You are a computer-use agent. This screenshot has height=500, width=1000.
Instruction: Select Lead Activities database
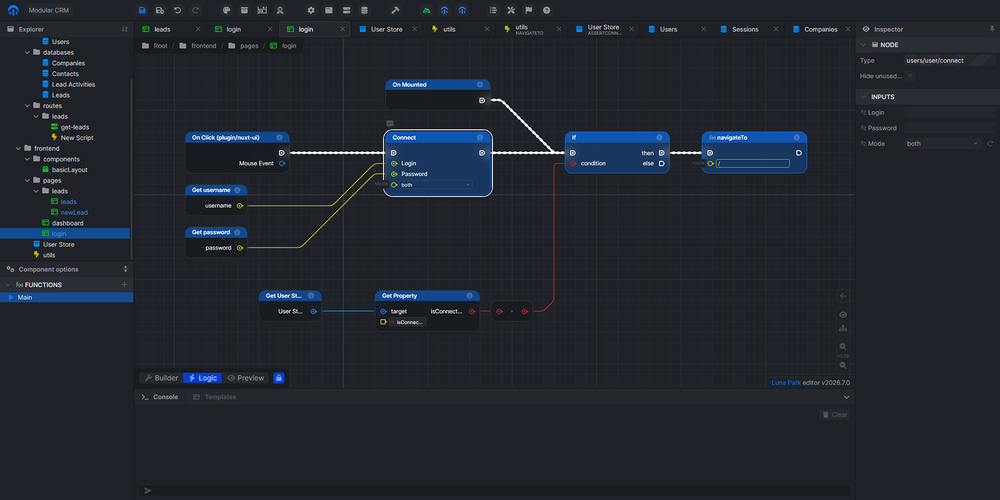73,84
